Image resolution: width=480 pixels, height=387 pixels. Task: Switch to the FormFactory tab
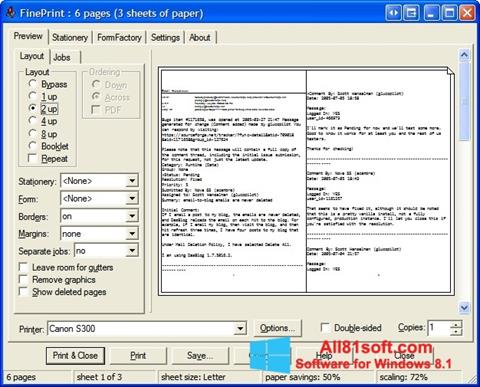point(119,38)
